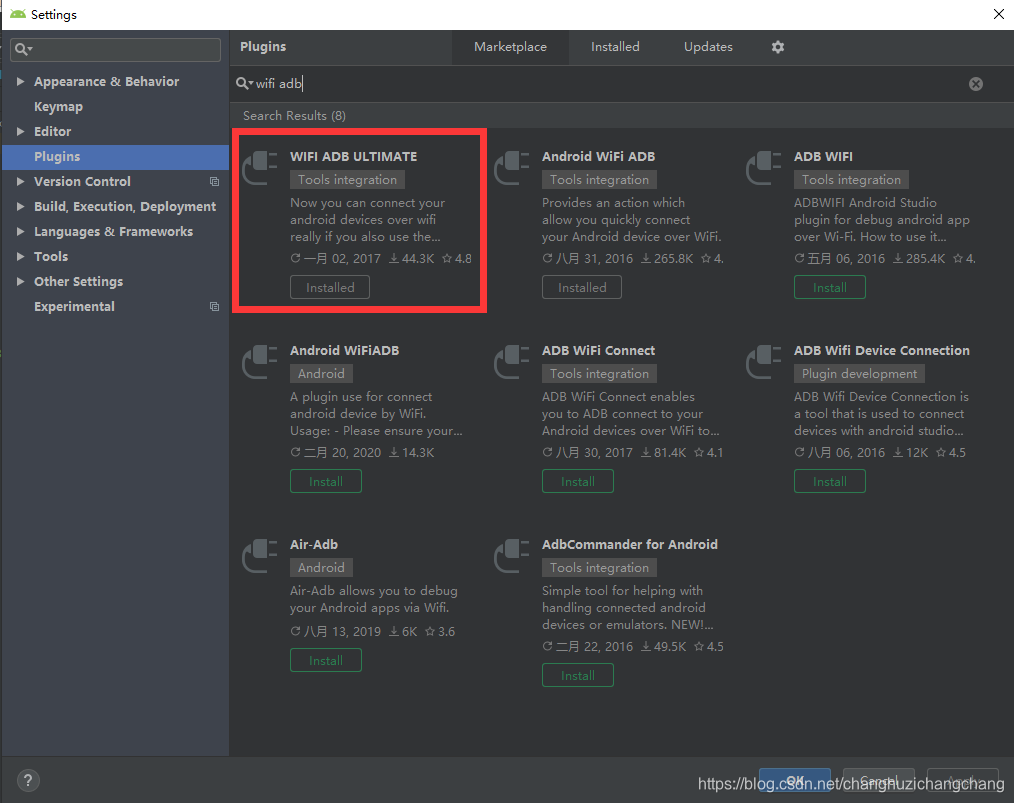Click the ADB Wifi Device Connection icon
Screen dimensions: 1014x803
[764, 362]
